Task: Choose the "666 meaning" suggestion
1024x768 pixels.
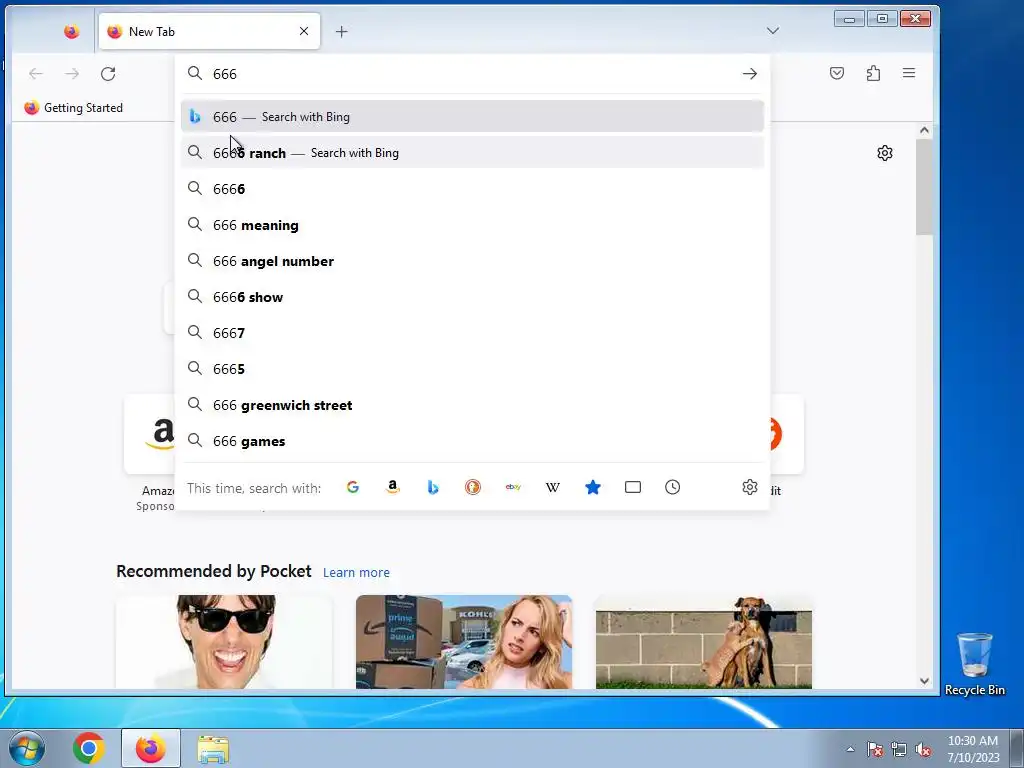Action: pos(472,225)
